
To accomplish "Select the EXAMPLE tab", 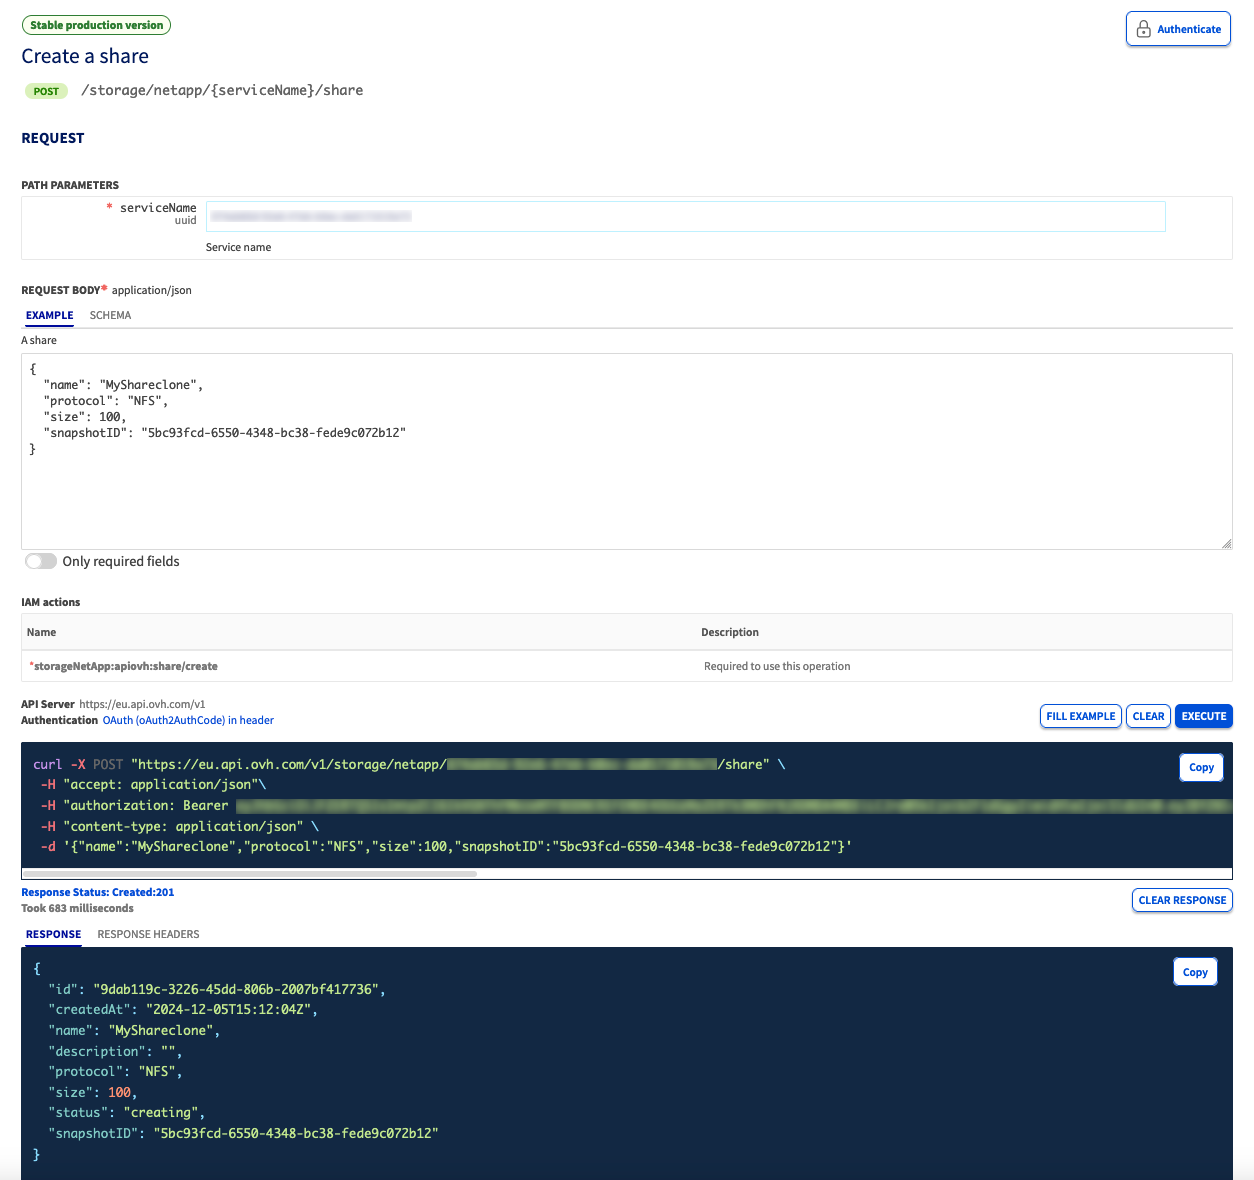I will 50,315.
